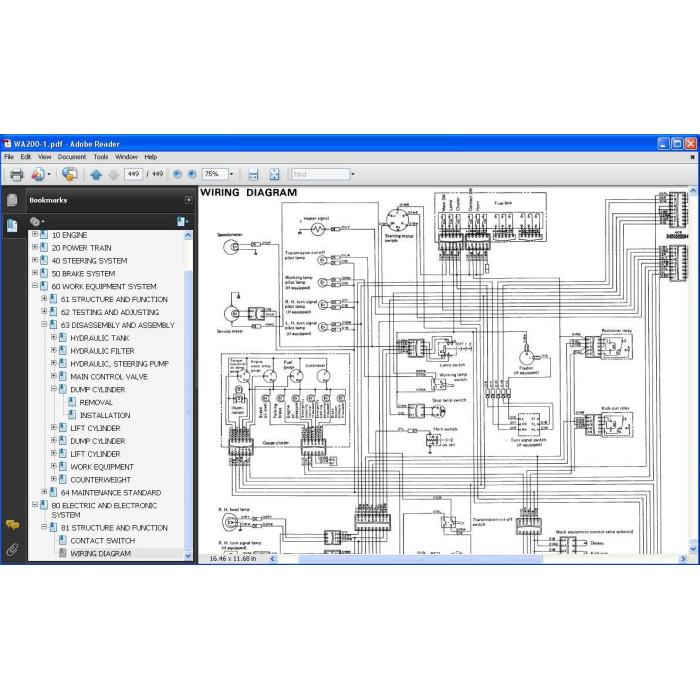The height and width of the screenshot is (700, 700).
Task: Select the REMOVAL bookmark
Action: [x=96, y=402]
